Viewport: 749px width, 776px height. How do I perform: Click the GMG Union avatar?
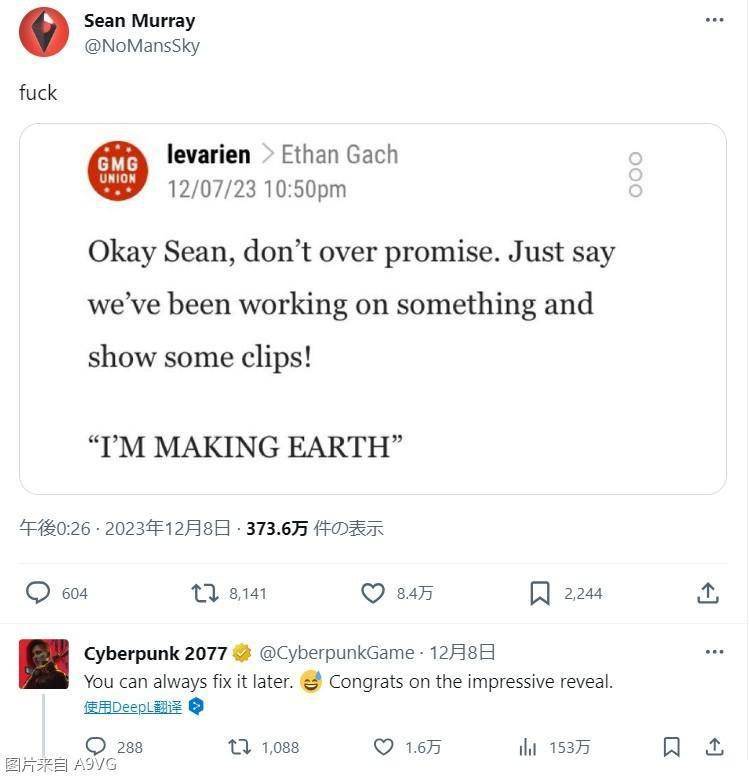pos(118,169)
